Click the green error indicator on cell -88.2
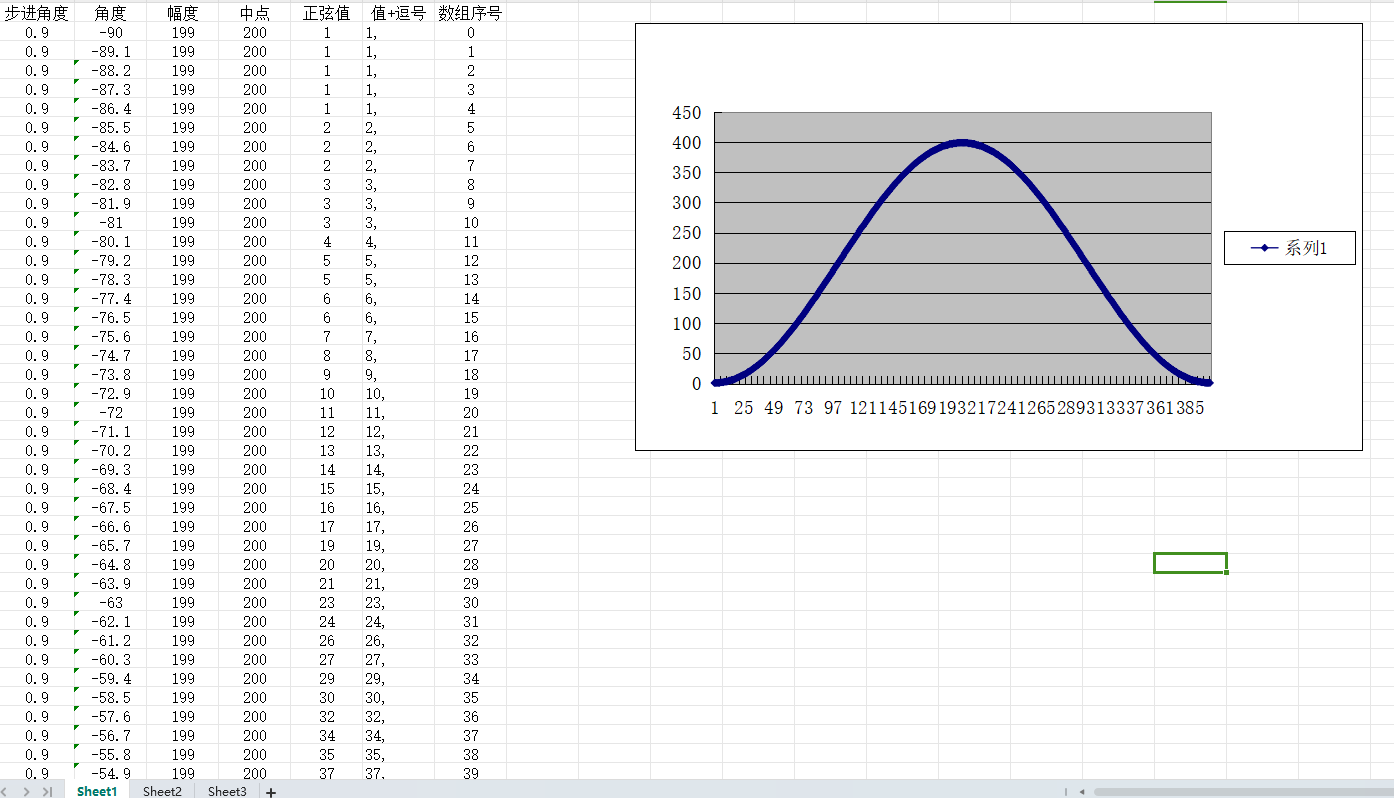Image resolution: width=1394 pixels, height=798 pixels. click(x=77, y=63)
